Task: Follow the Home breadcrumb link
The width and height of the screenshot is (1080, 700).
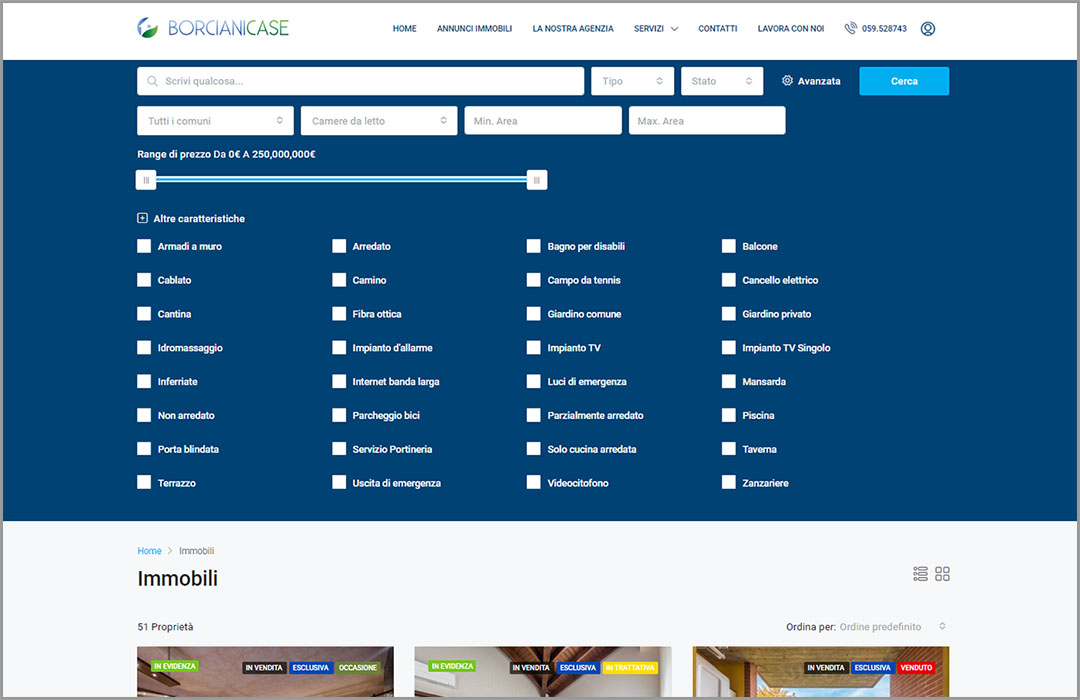Action: click(149, 551)
